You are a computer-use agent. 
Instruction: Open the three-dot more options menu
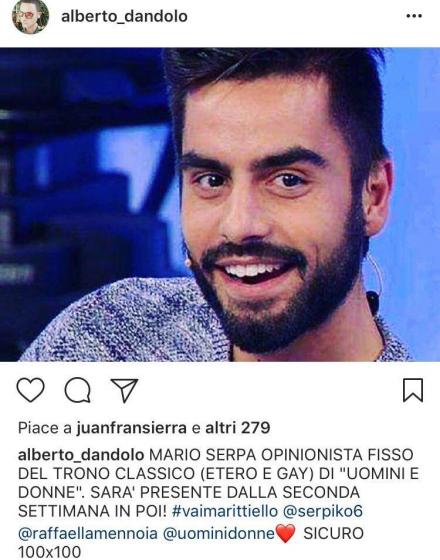414,16
